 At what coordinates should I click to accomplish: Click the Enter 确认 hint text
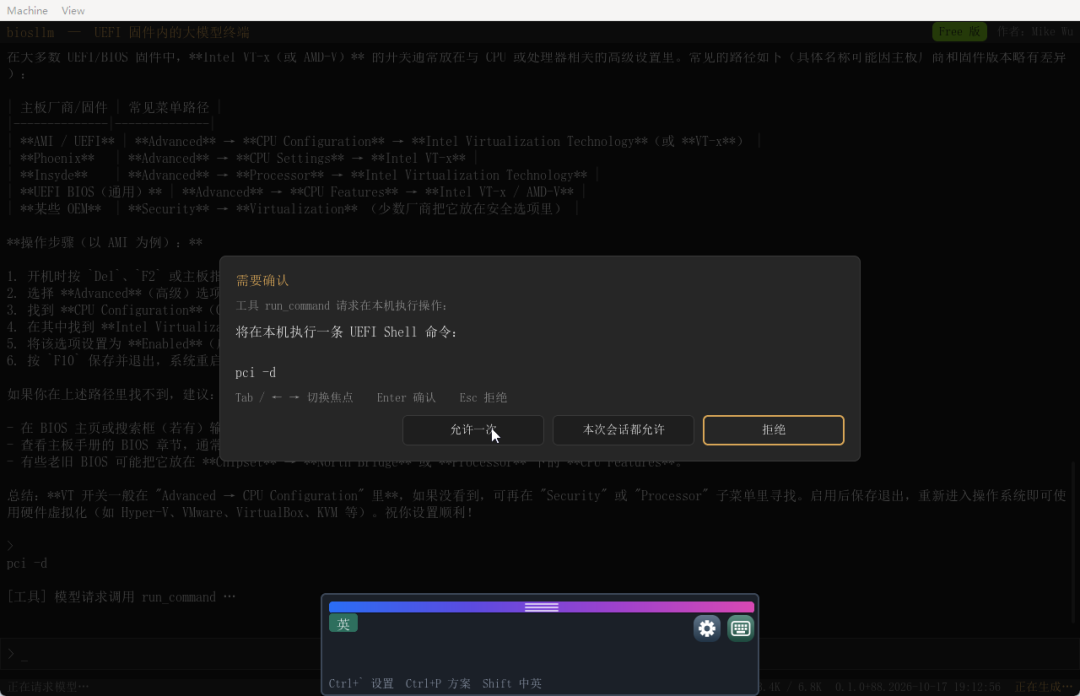(x=406, y=398)
